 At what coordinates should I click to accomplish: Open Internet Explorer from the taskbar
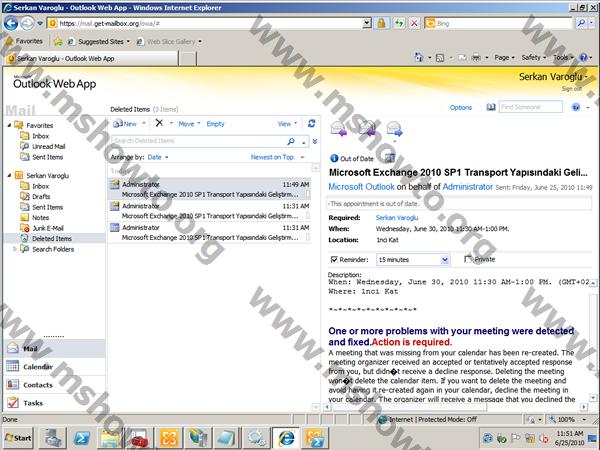(286, 438)
